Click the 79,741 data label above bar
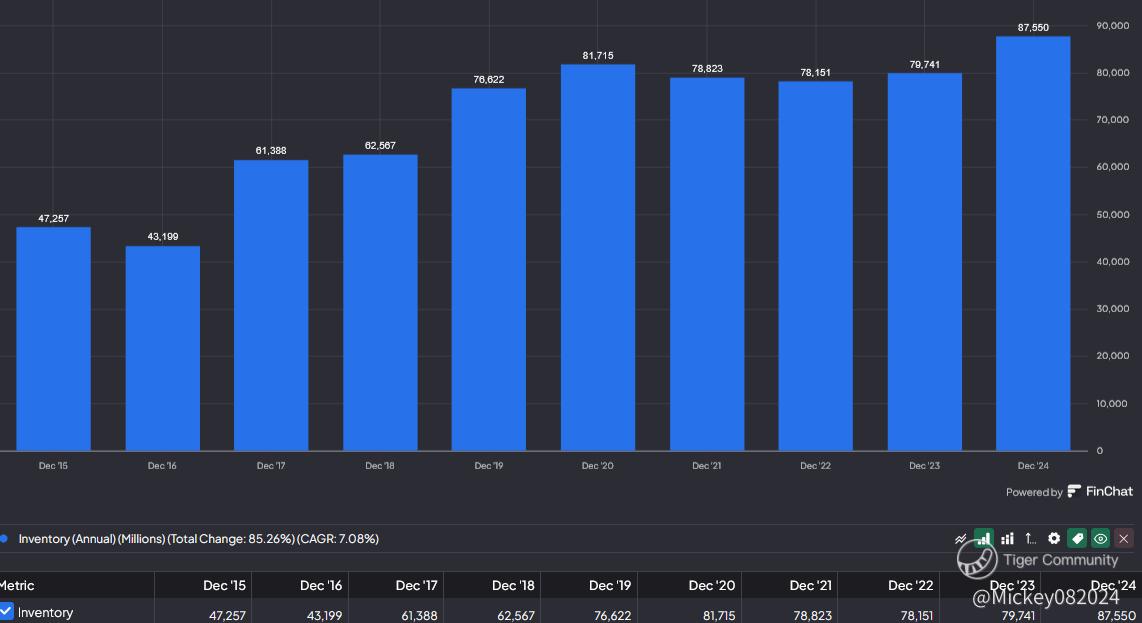Screen dimensions: 1142x623 (x=925, y=65)
